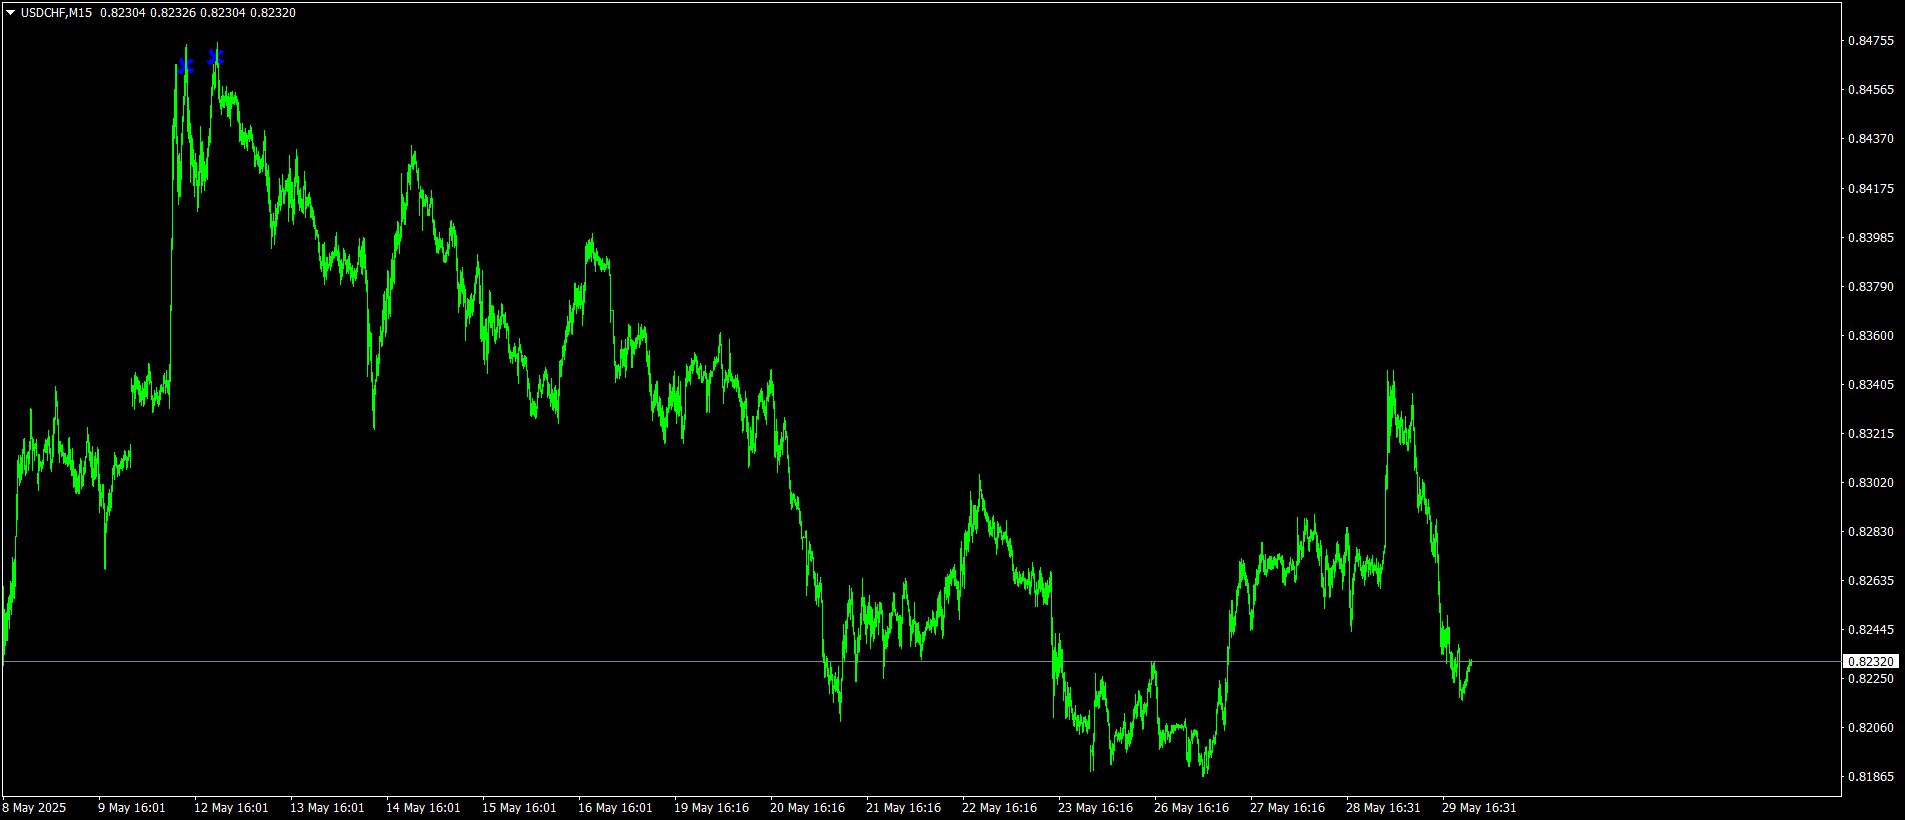
Task: Click the 16 May 16:01 time label
Action: tap(615, 808)
